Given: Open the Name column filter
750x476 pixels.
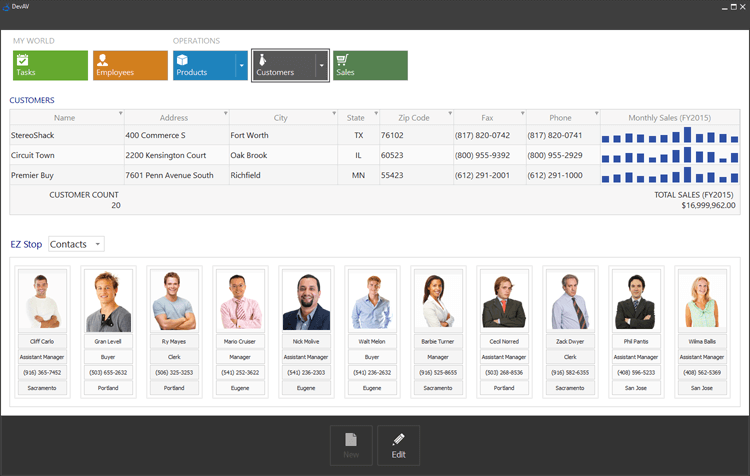Looking at the screenshot, I should pos(121,114).
